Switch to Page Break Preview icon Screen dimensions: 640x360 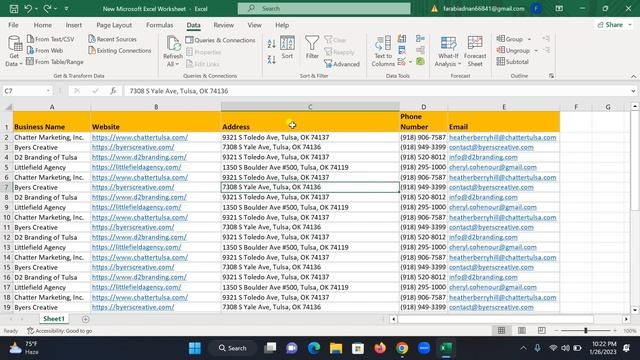542,330
